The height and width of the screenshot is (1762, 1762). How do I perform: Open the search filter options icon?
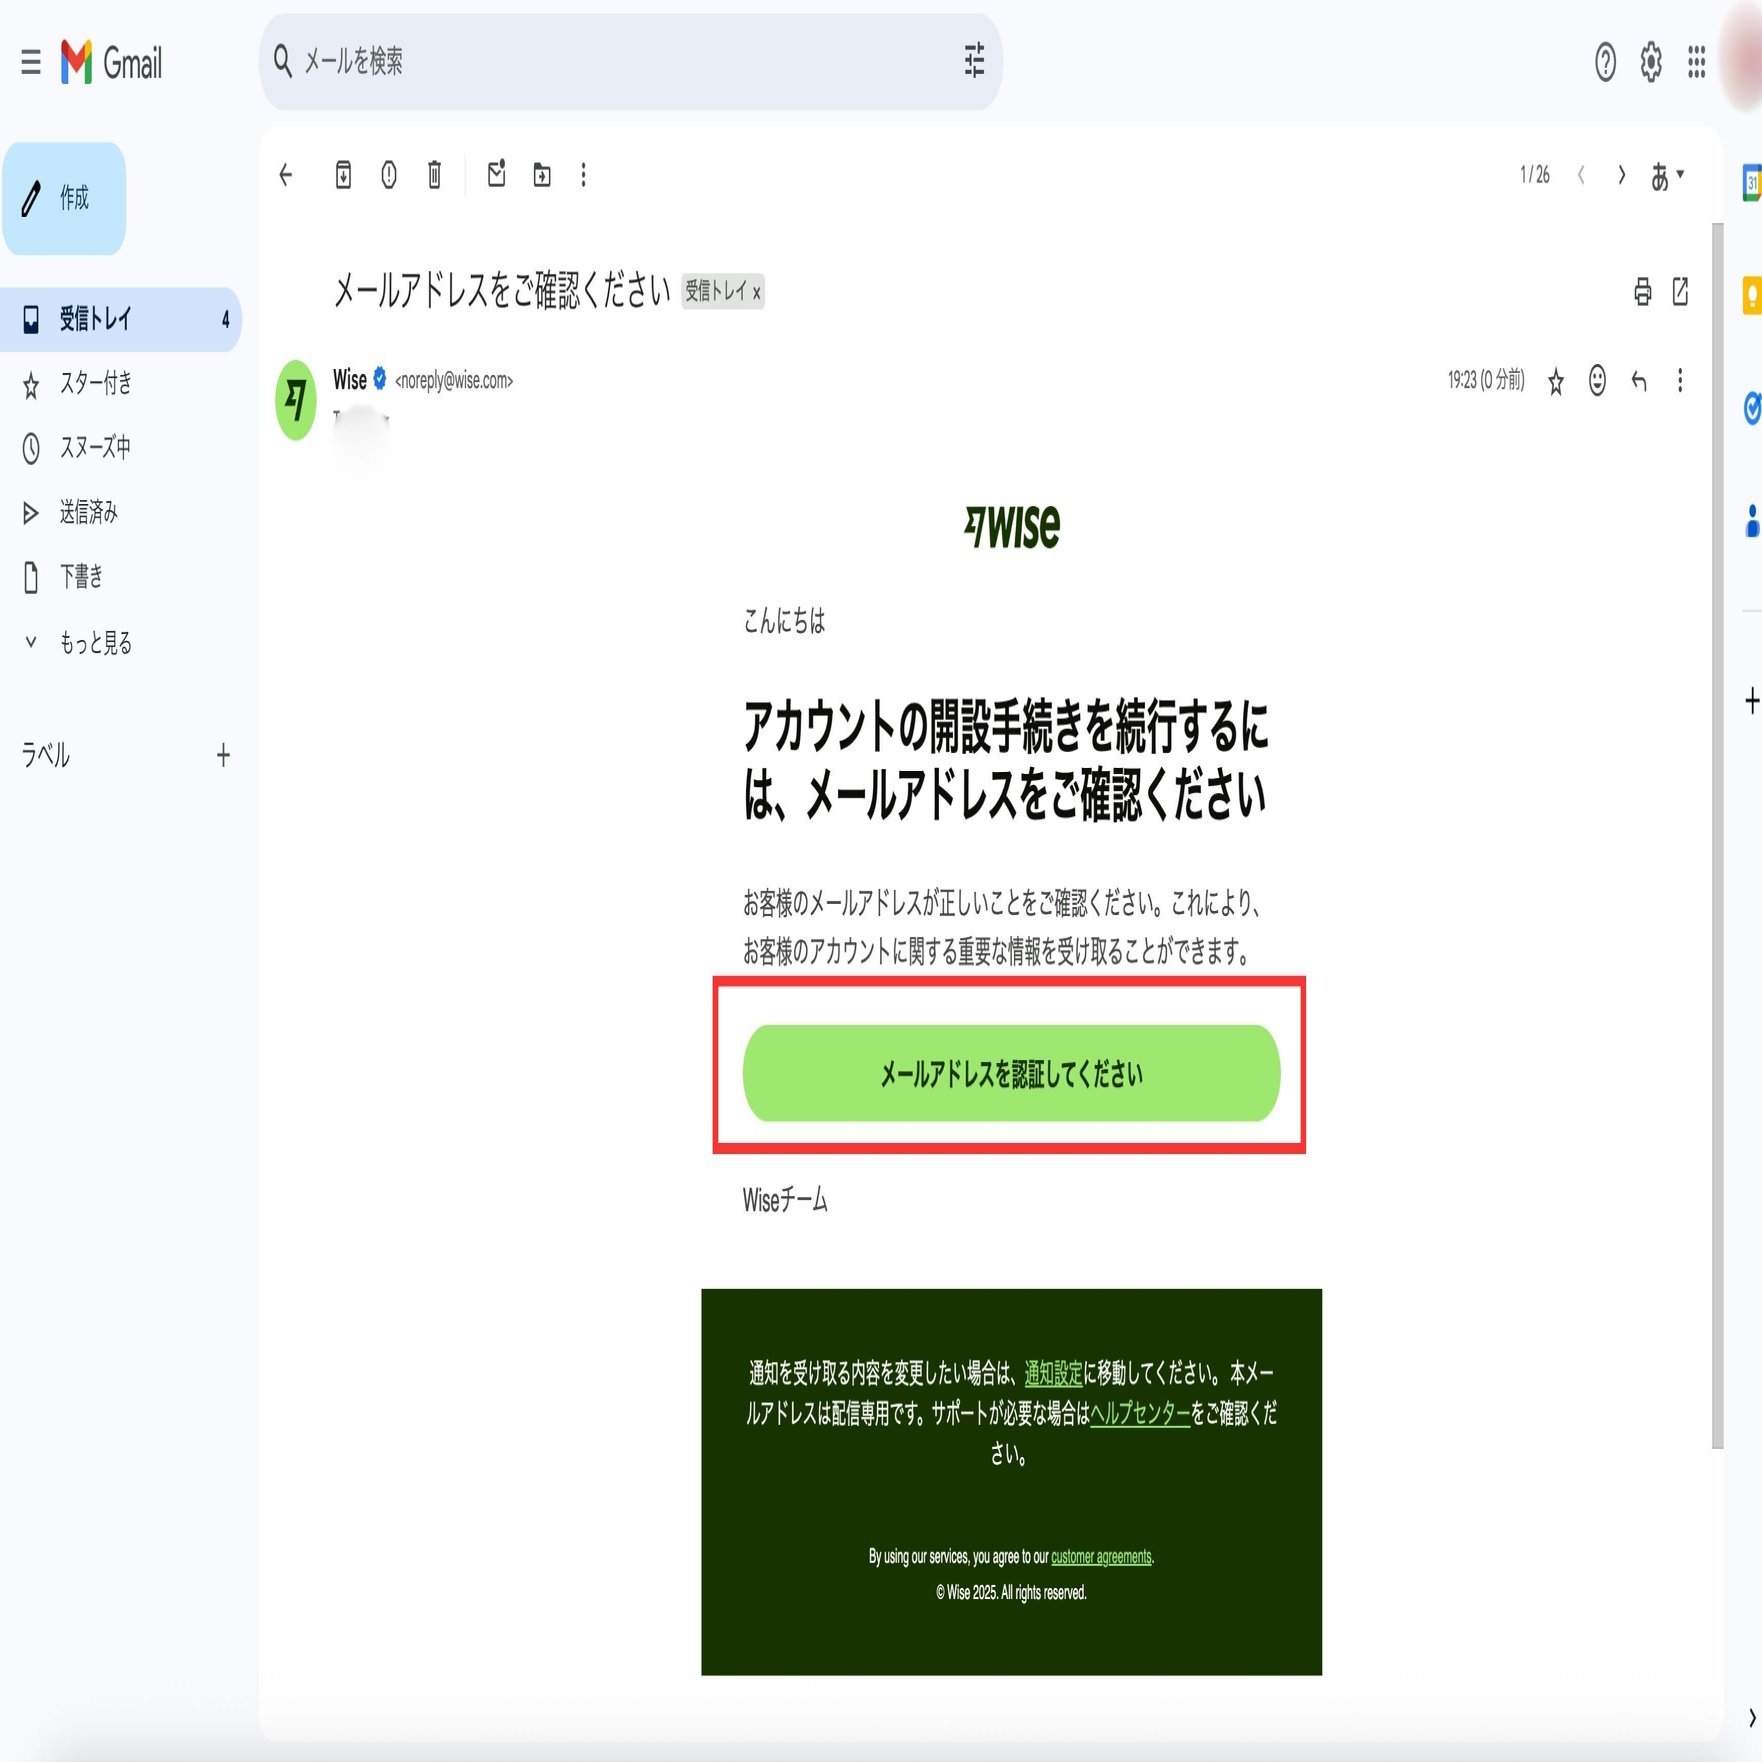[974, 61]
